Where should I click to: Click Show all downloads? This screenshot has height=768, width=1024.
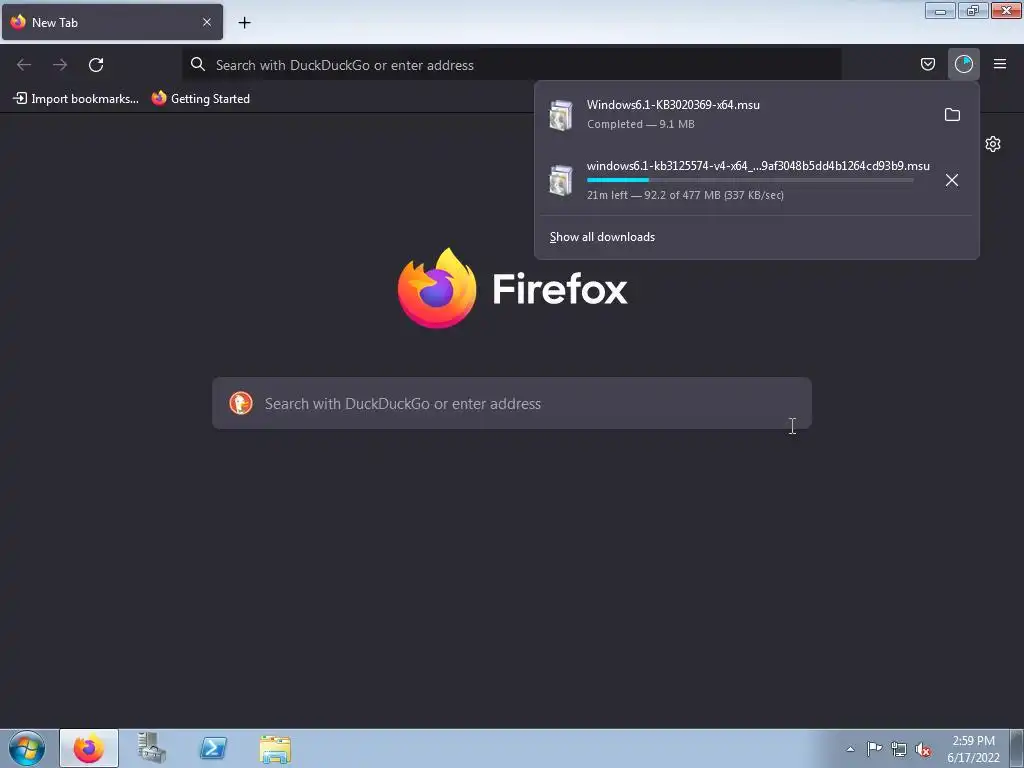tap(602, 237)
